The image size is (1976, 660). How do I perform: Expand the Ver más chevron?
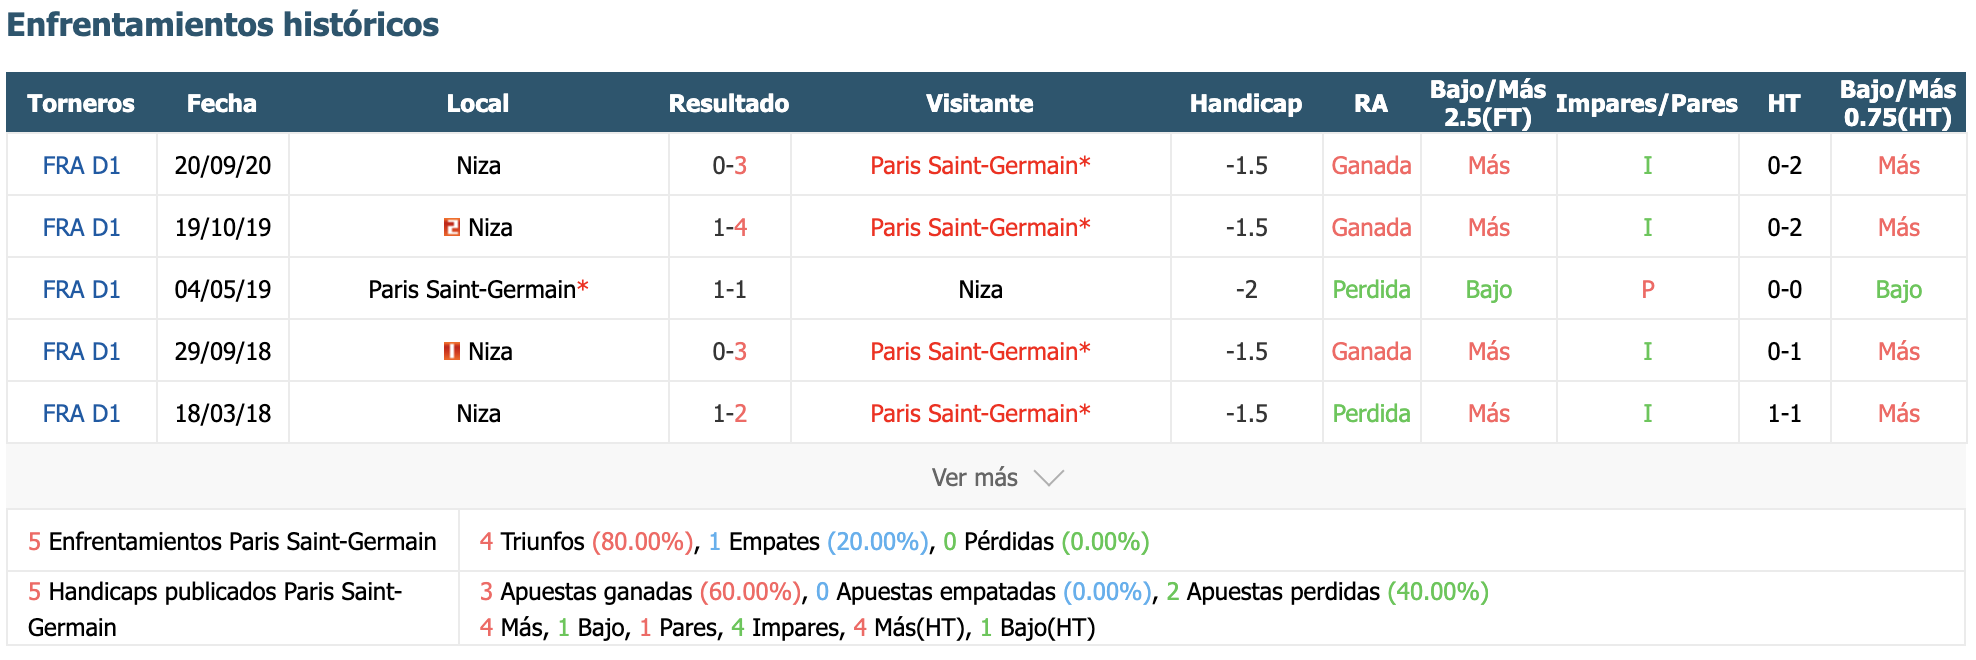1049,478
